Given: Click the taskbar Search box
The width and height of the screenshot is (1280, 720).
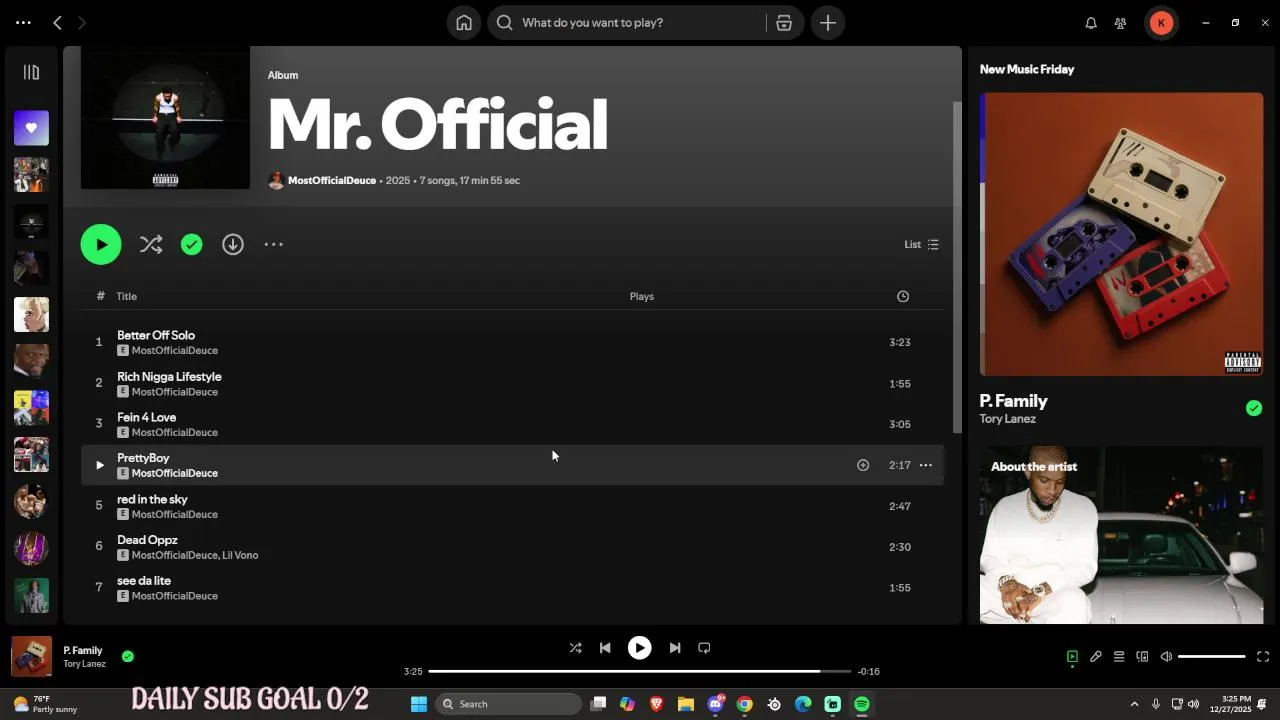Looking at the screenshot, I should [x=510, y=704].
